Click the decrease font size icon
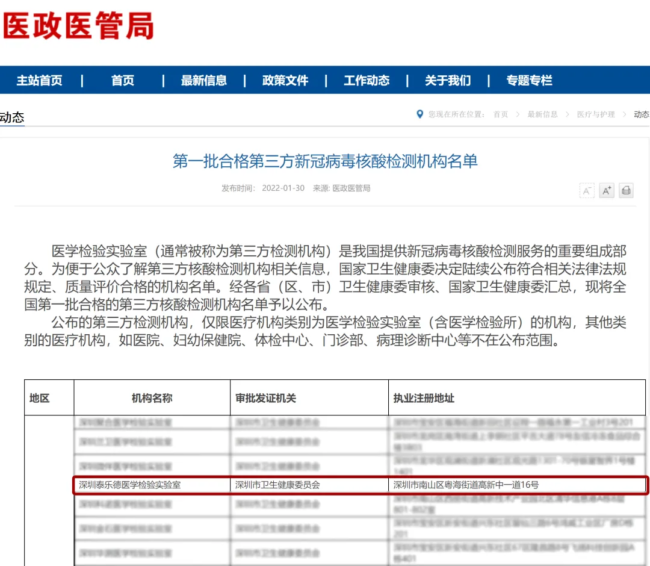This screenshot has height=566, width=650. pos(587,190)
